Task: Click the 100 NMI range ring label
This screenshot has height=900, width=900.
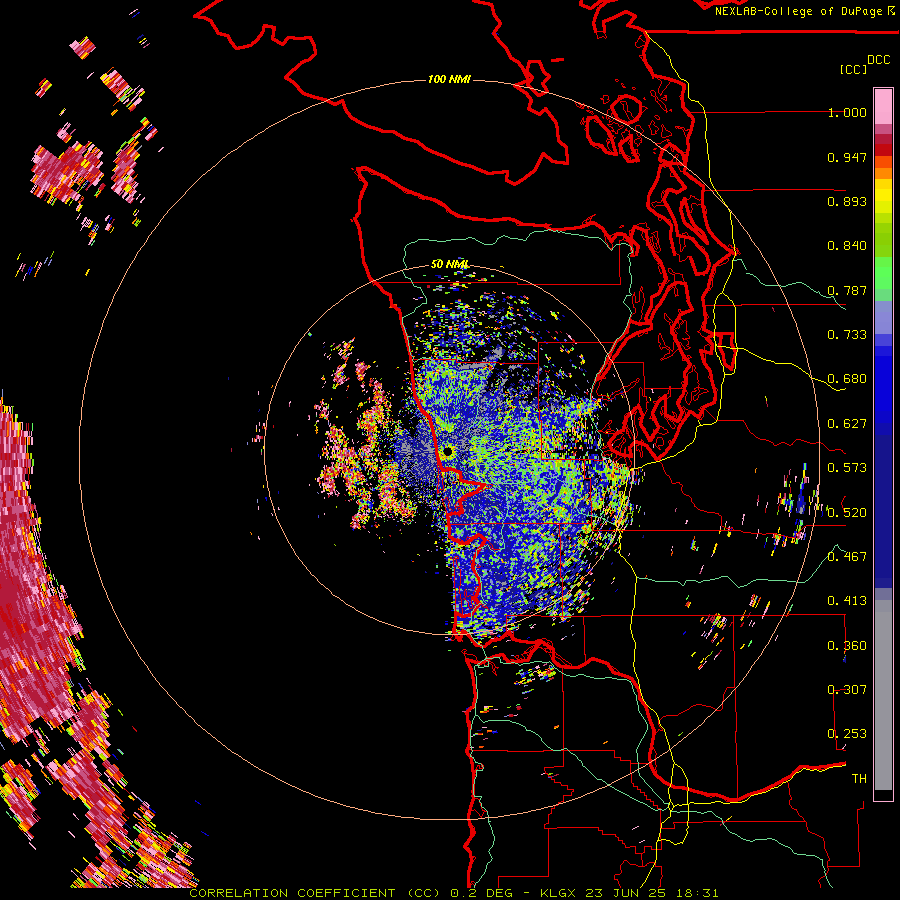Action: coord(449,79)
